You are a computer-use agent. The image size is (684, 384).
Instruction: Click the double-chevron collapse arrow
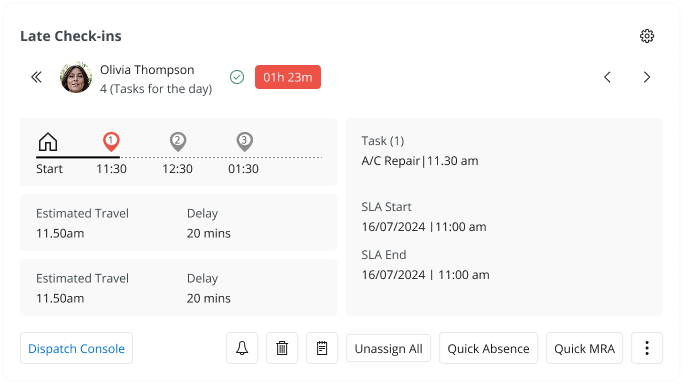[36, 77]
